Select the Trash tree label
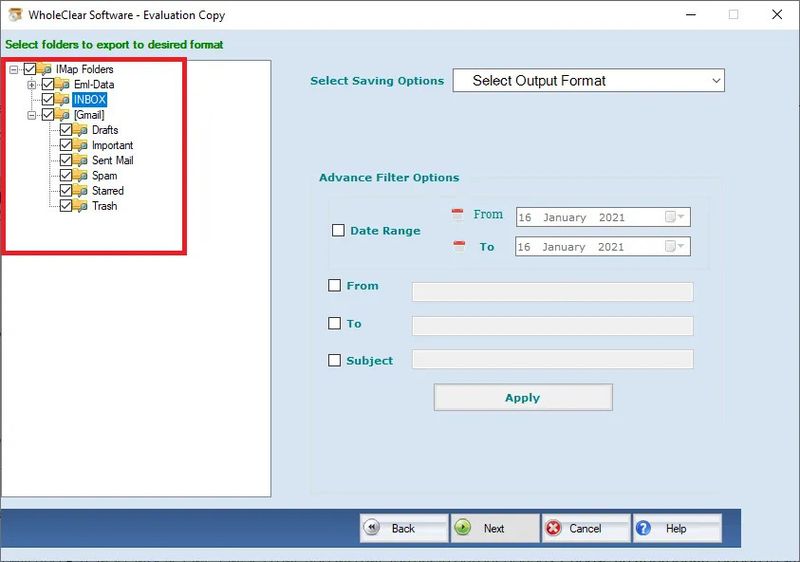This screenshot has height=562, width=800. point(105,206)
